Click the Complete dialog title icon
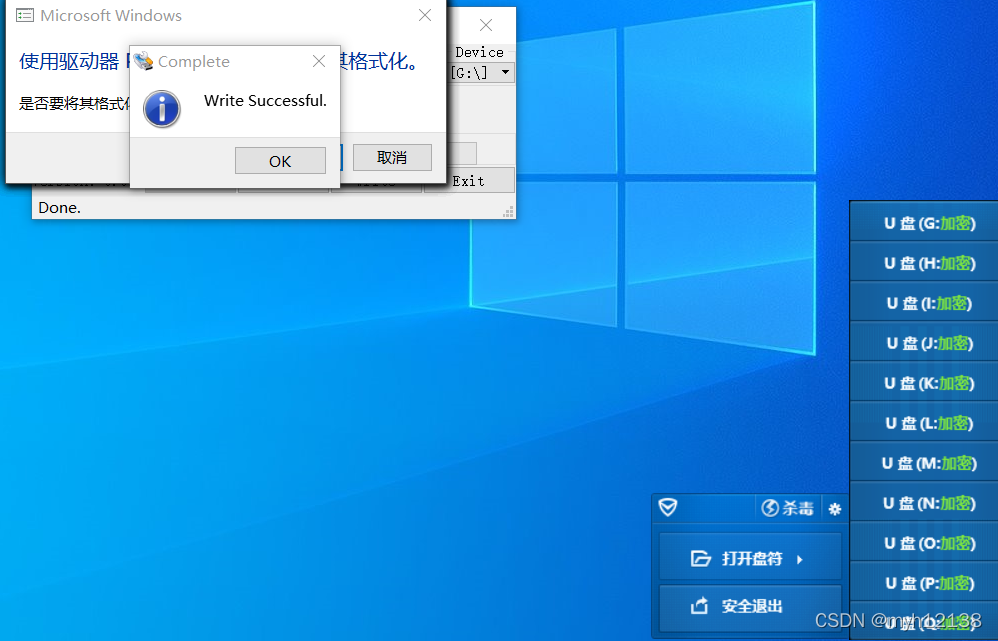The width and height of the screenshot is (998, 641). pyautogui.click(x=144, y=61)
